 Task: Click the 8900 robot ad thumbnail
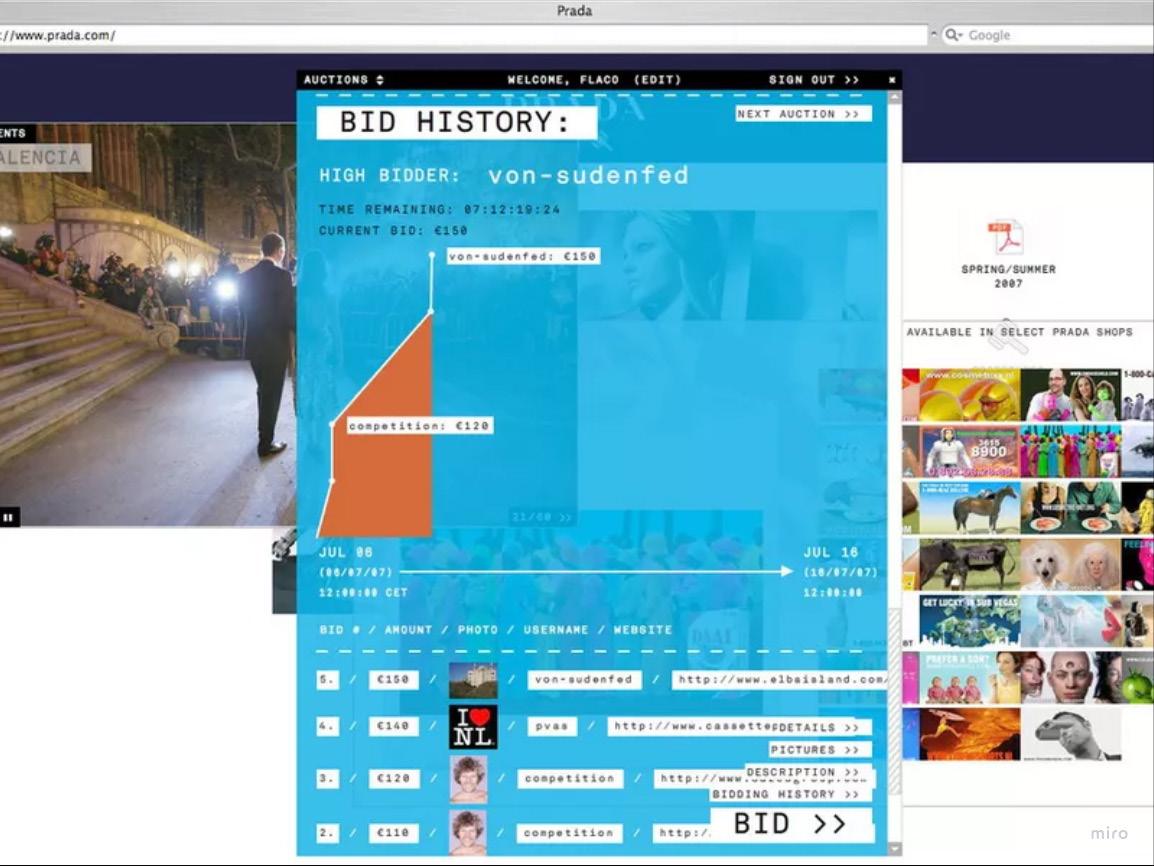(970, 451)
